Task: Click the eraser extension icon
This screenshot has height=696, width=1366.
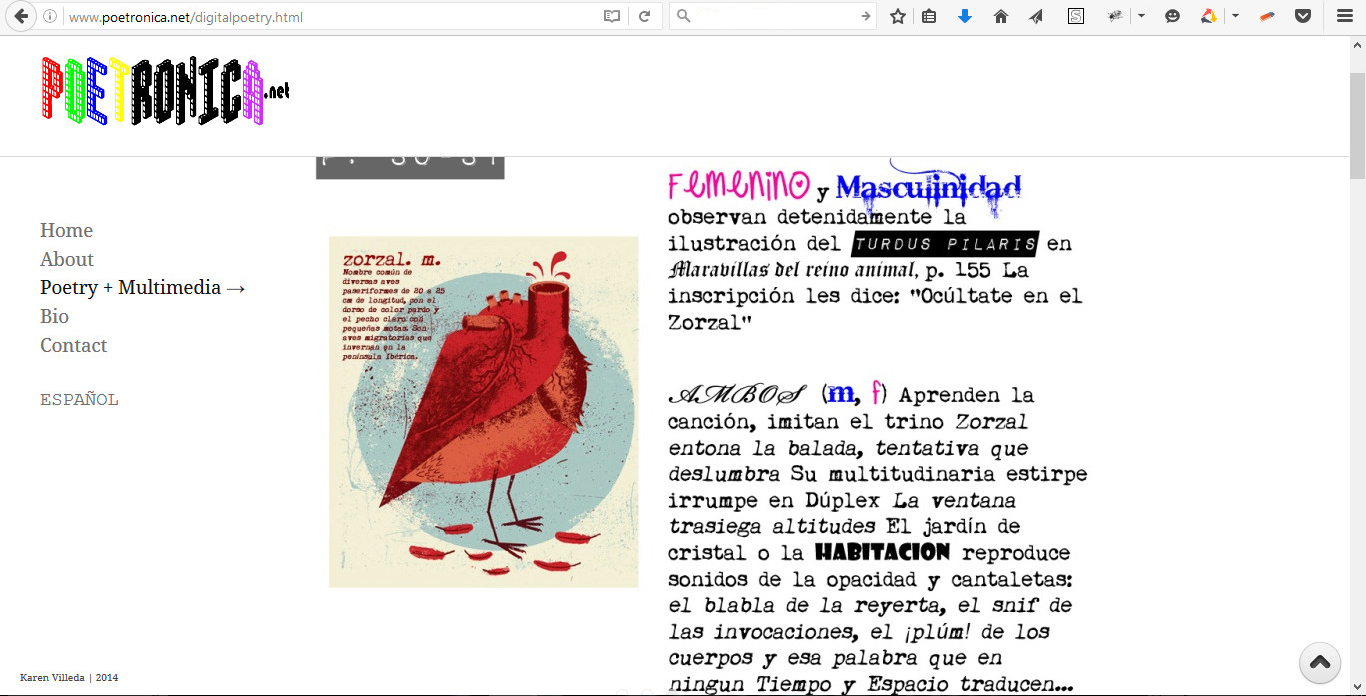Action: pos(1267,17)
